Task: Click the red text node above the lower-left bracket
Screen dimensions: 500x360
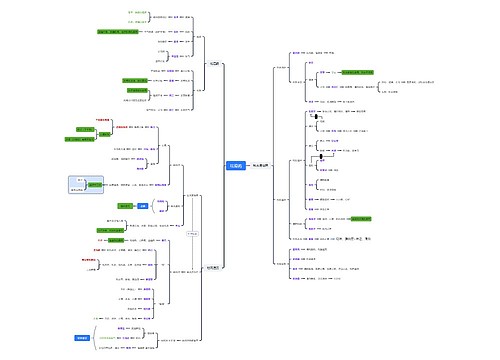Action: 88,260
